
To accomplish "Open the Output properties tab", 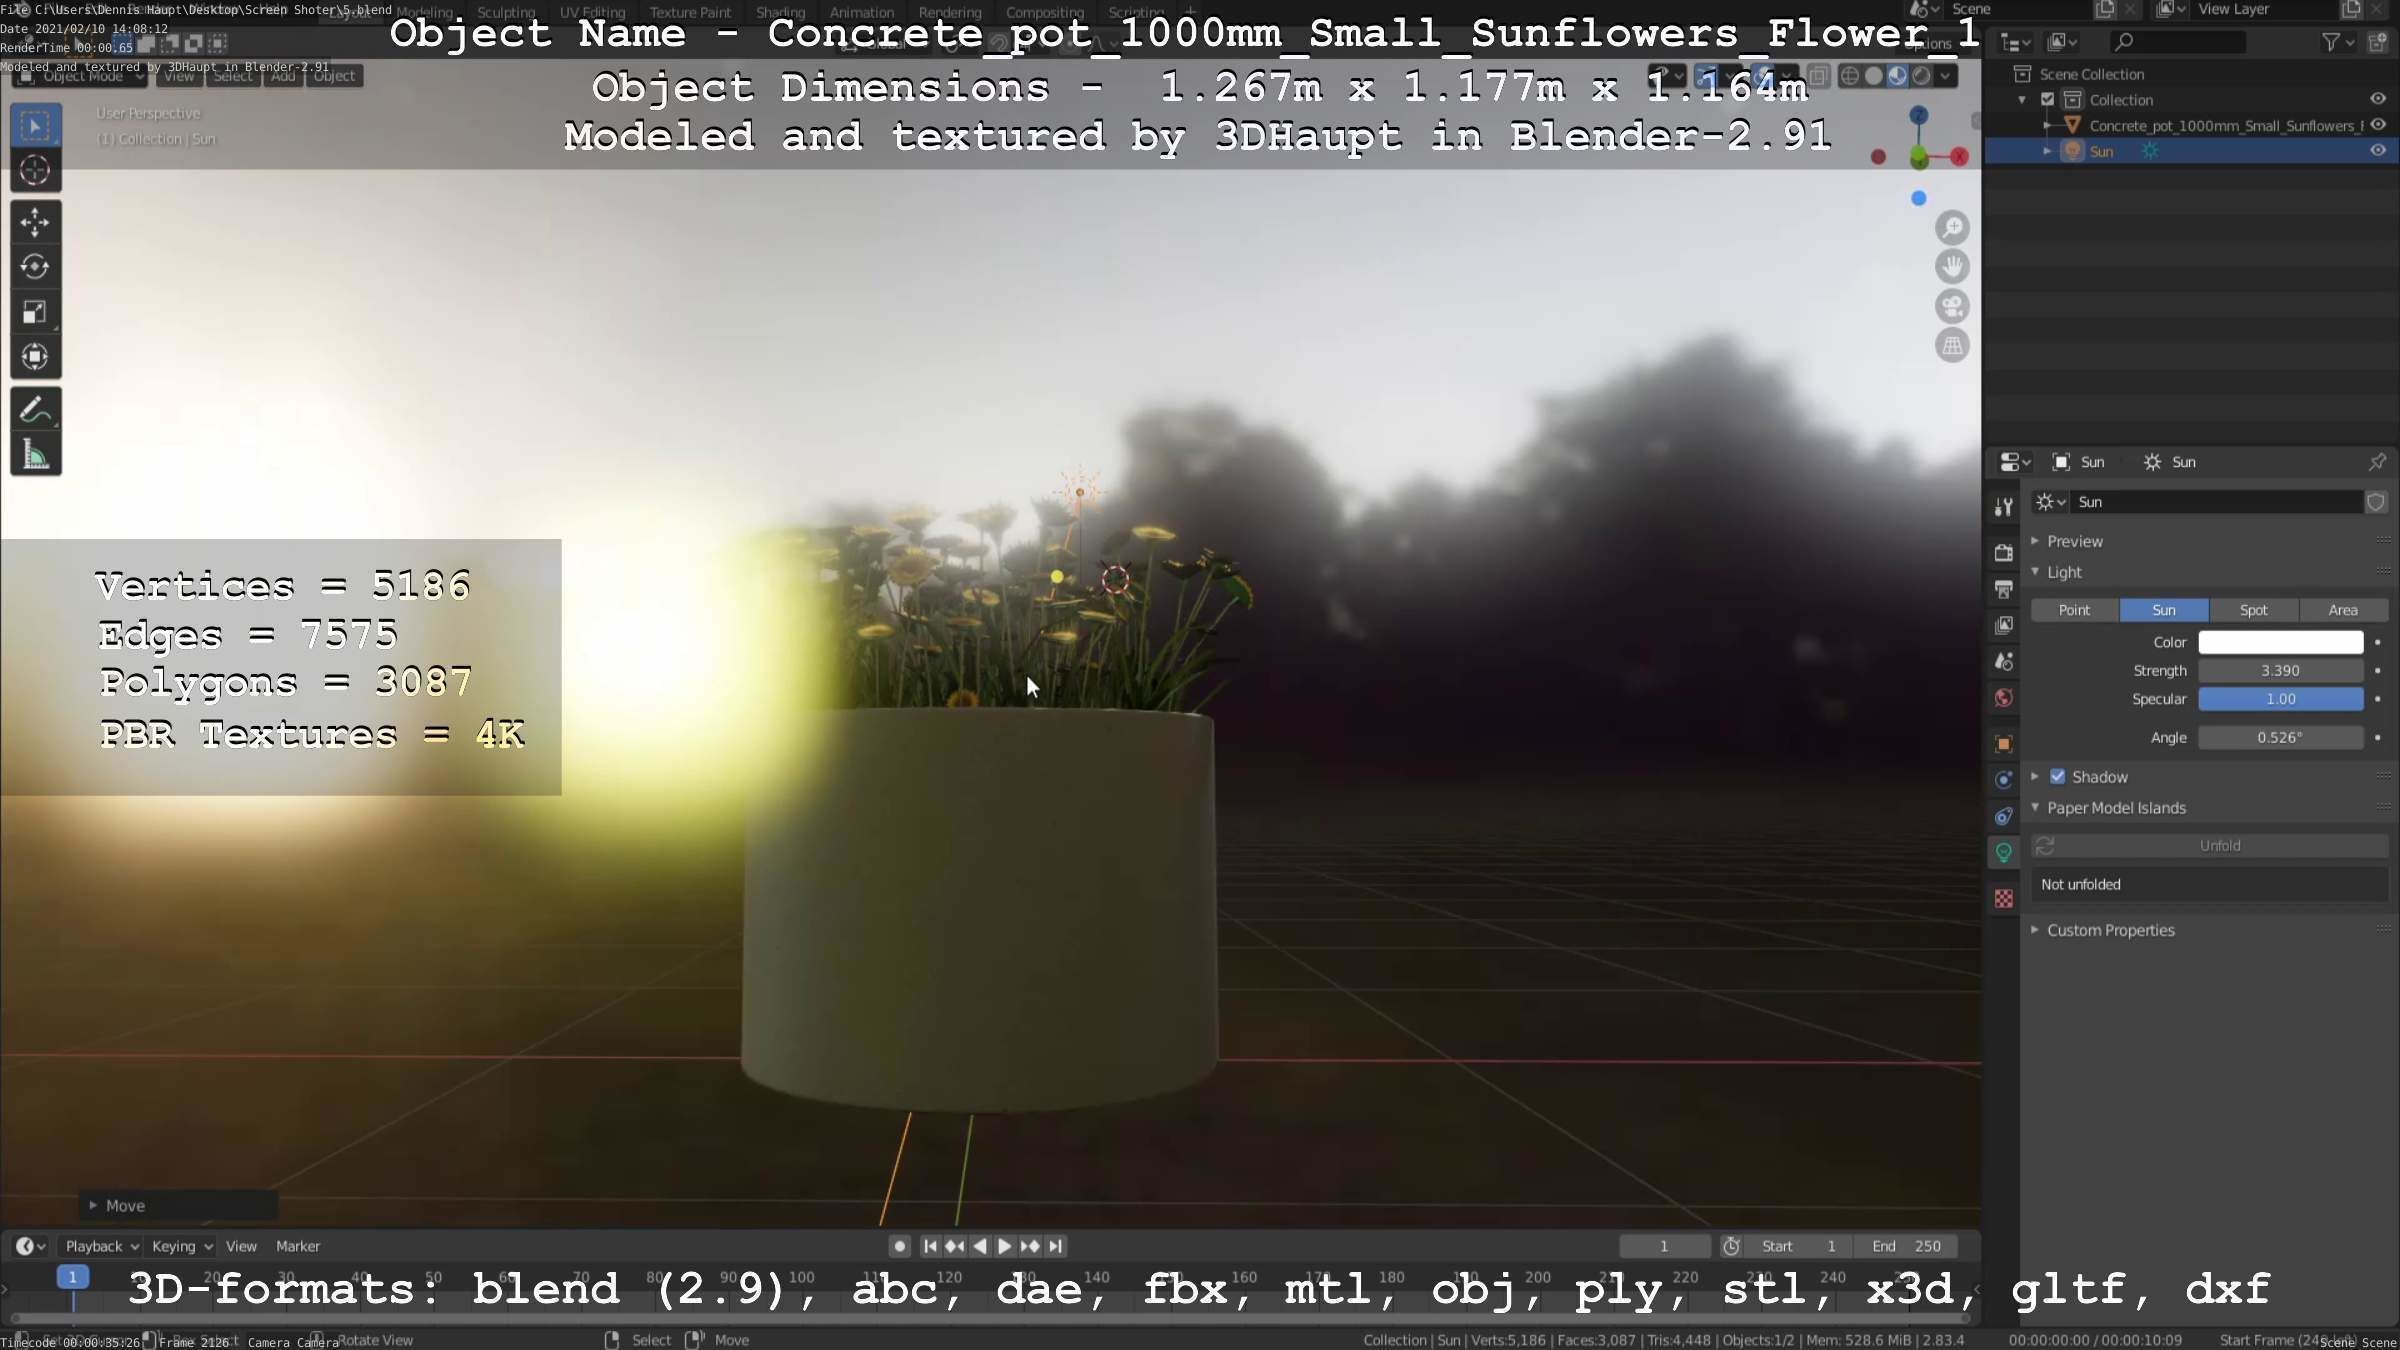I will [x=2003, y=589].
